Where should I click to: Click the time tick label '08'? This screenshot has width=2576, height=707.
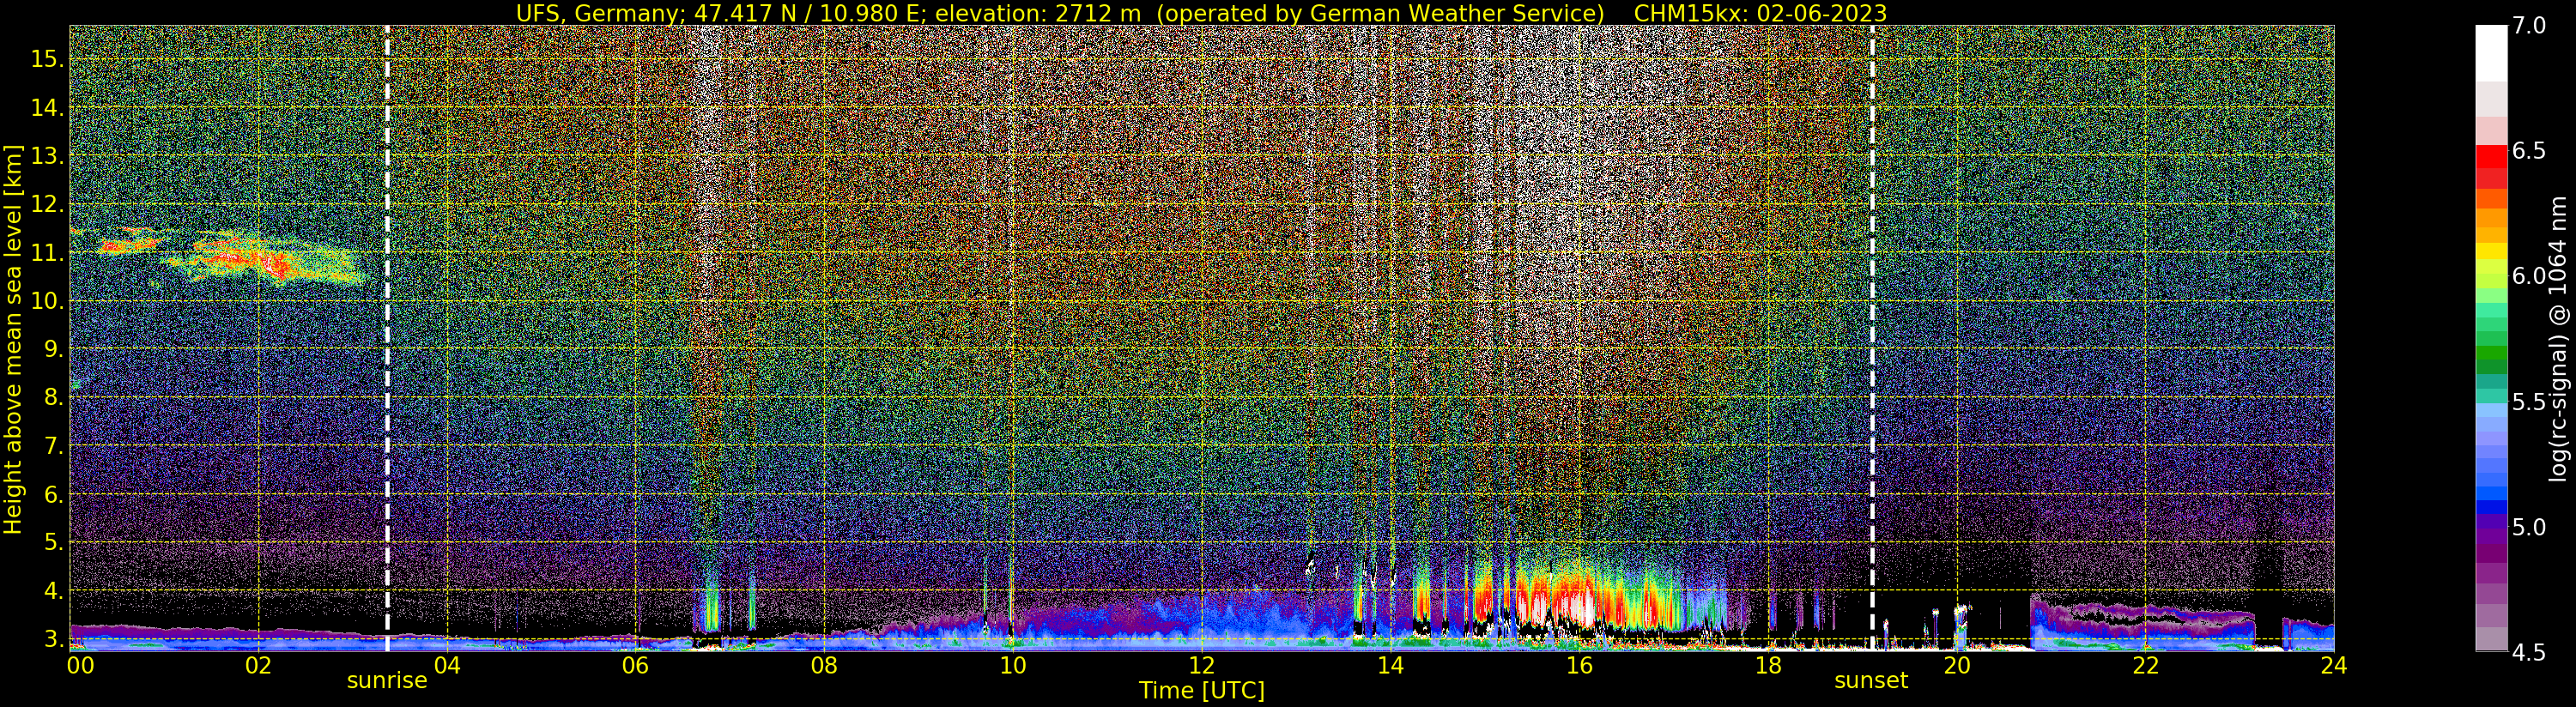824,665
